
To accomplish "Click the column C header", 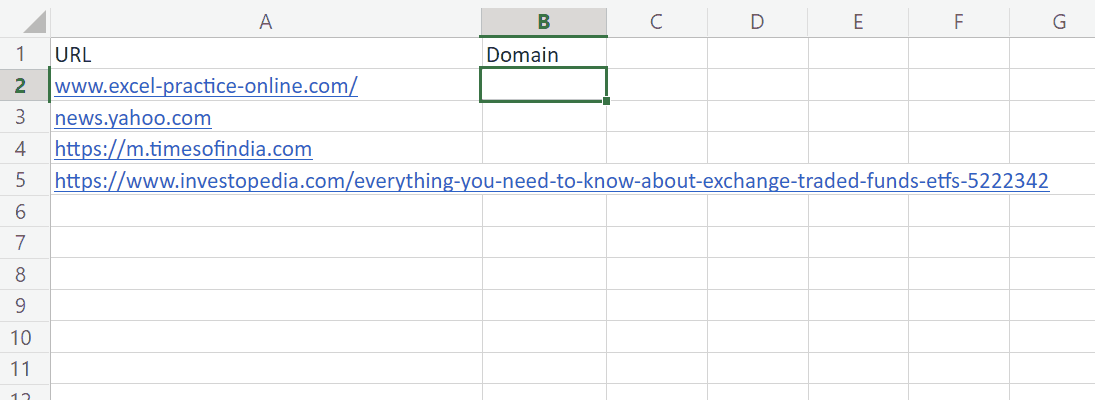I will click(x=656, y=21).
